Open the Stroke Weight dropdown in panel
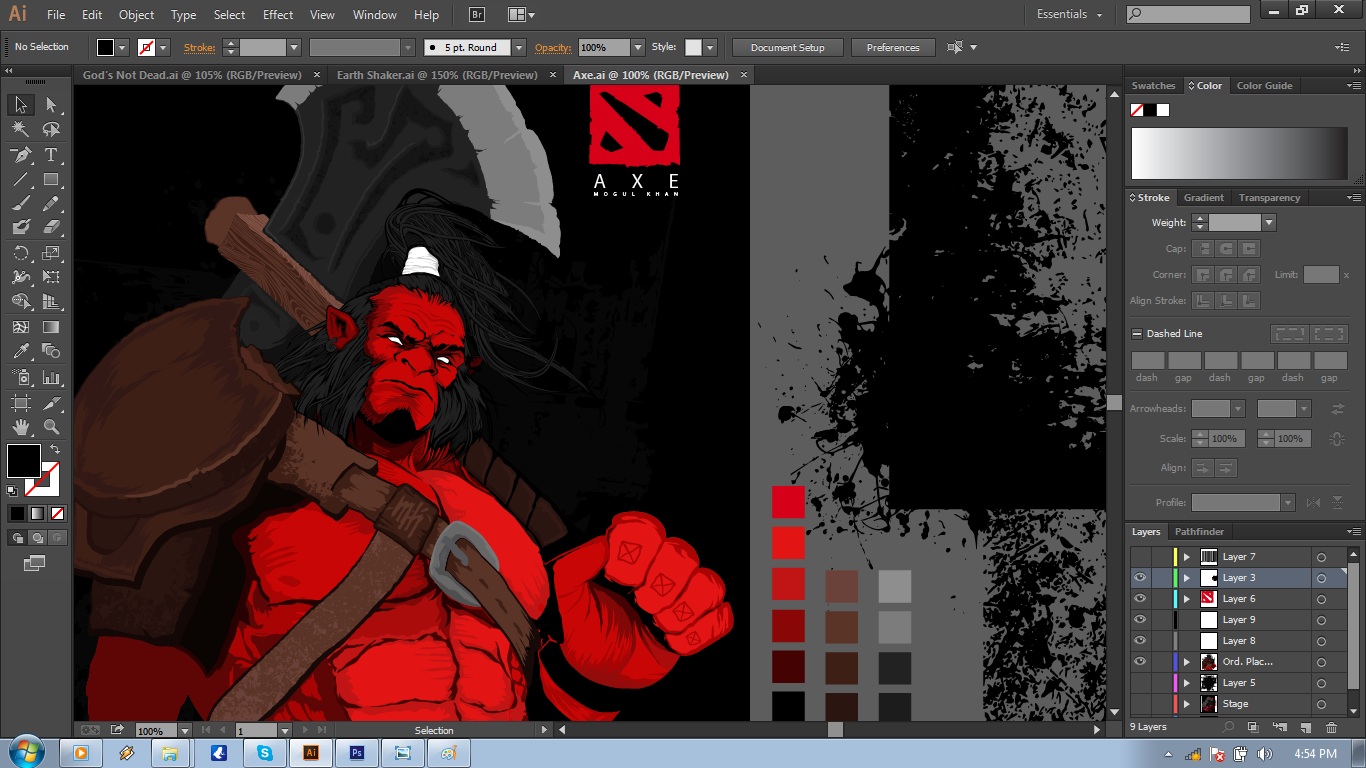Screen dimensions: 1366x768 point(1269,223)
